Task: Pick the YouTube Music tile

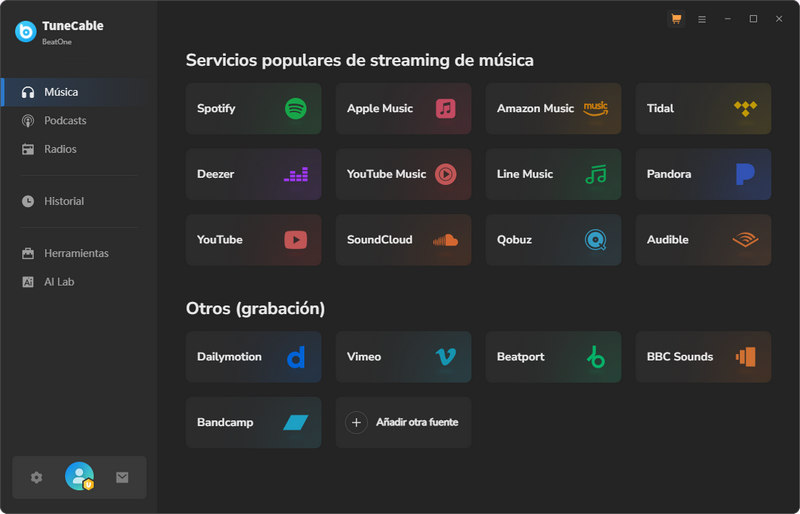Action: point(403,174)
